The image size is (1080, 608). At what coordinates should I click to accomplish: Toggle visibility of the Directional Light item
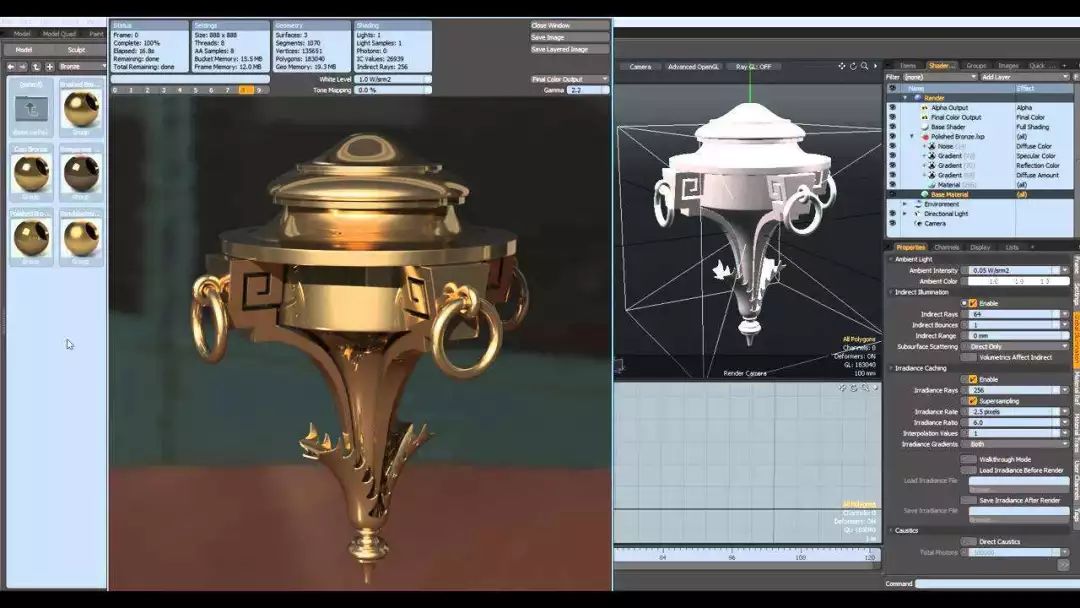(892, 213)
